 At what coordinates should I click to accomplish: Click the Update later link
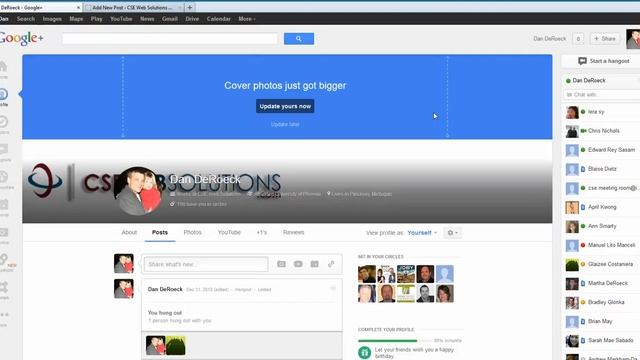(285, 124)
